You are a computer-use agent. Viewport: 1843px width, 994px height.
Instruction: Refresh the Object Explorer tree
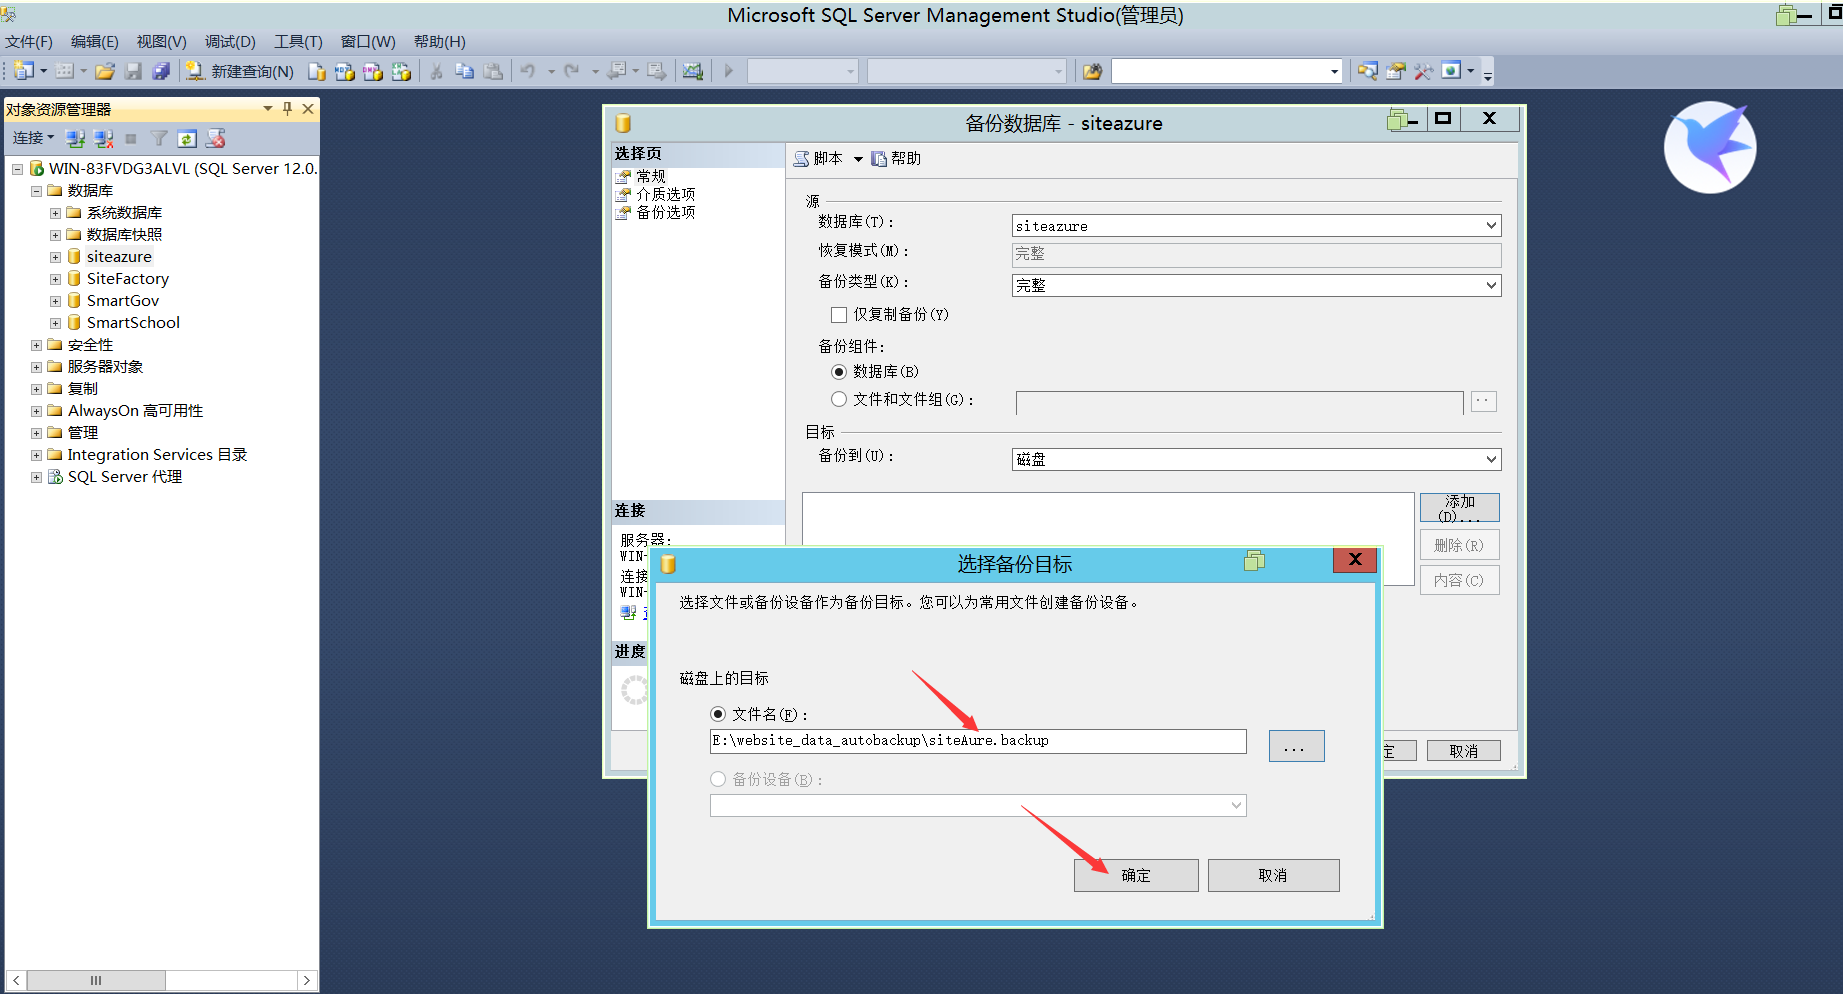pyautogui.click(x=187, y=138)
